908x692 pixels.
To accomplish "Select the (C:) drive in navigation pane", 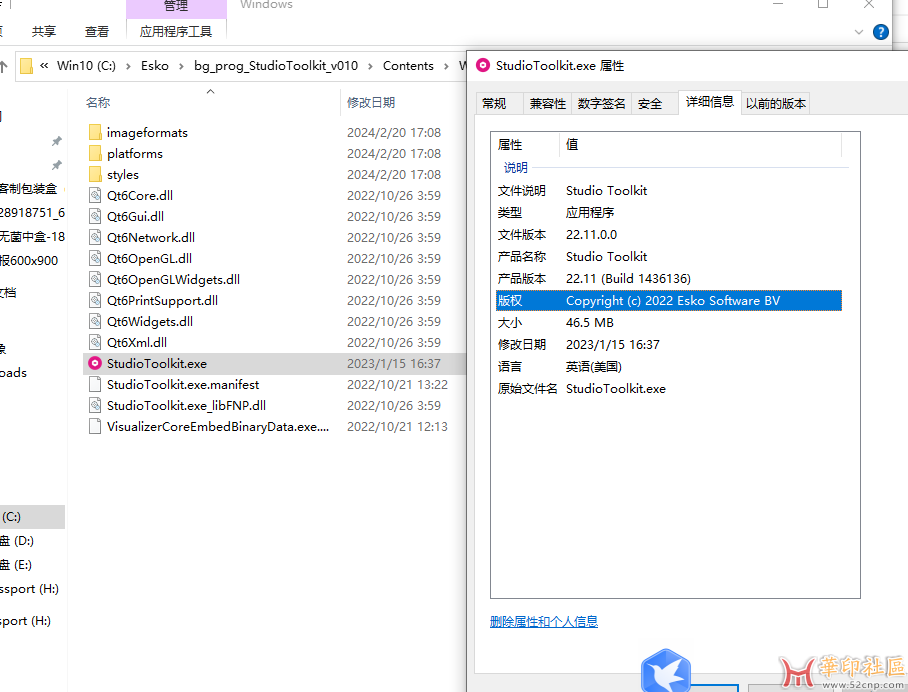I will click(x=32, y=517).
